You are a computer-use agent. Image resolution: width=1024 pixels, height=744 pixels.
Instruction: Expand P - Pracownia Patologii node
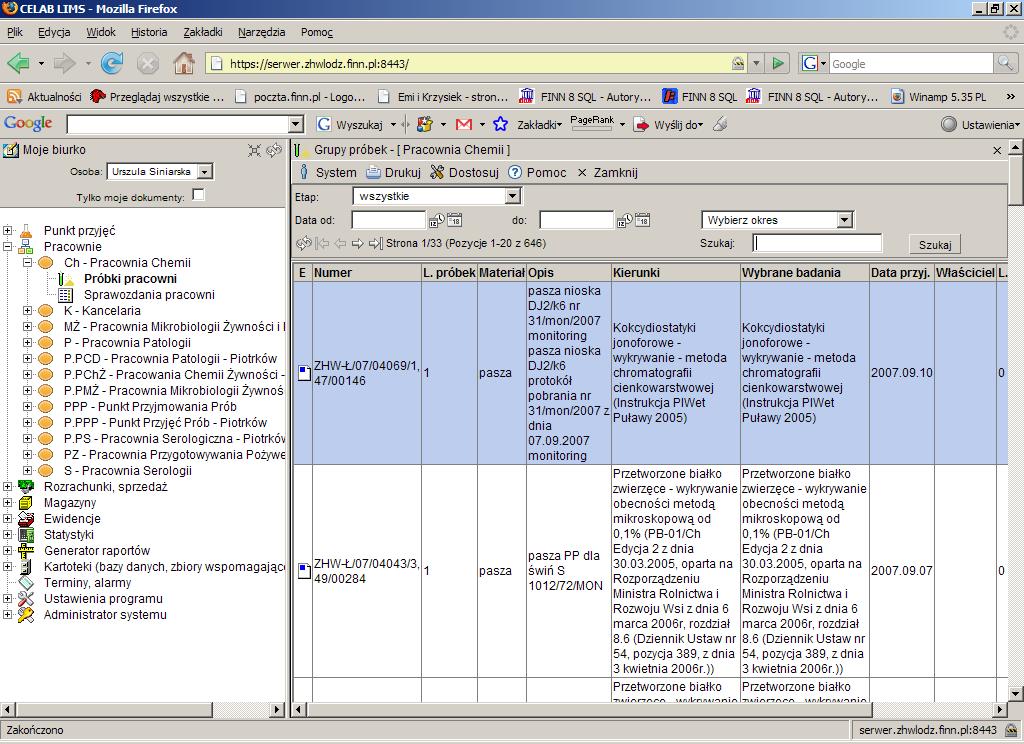coord(27,343)
